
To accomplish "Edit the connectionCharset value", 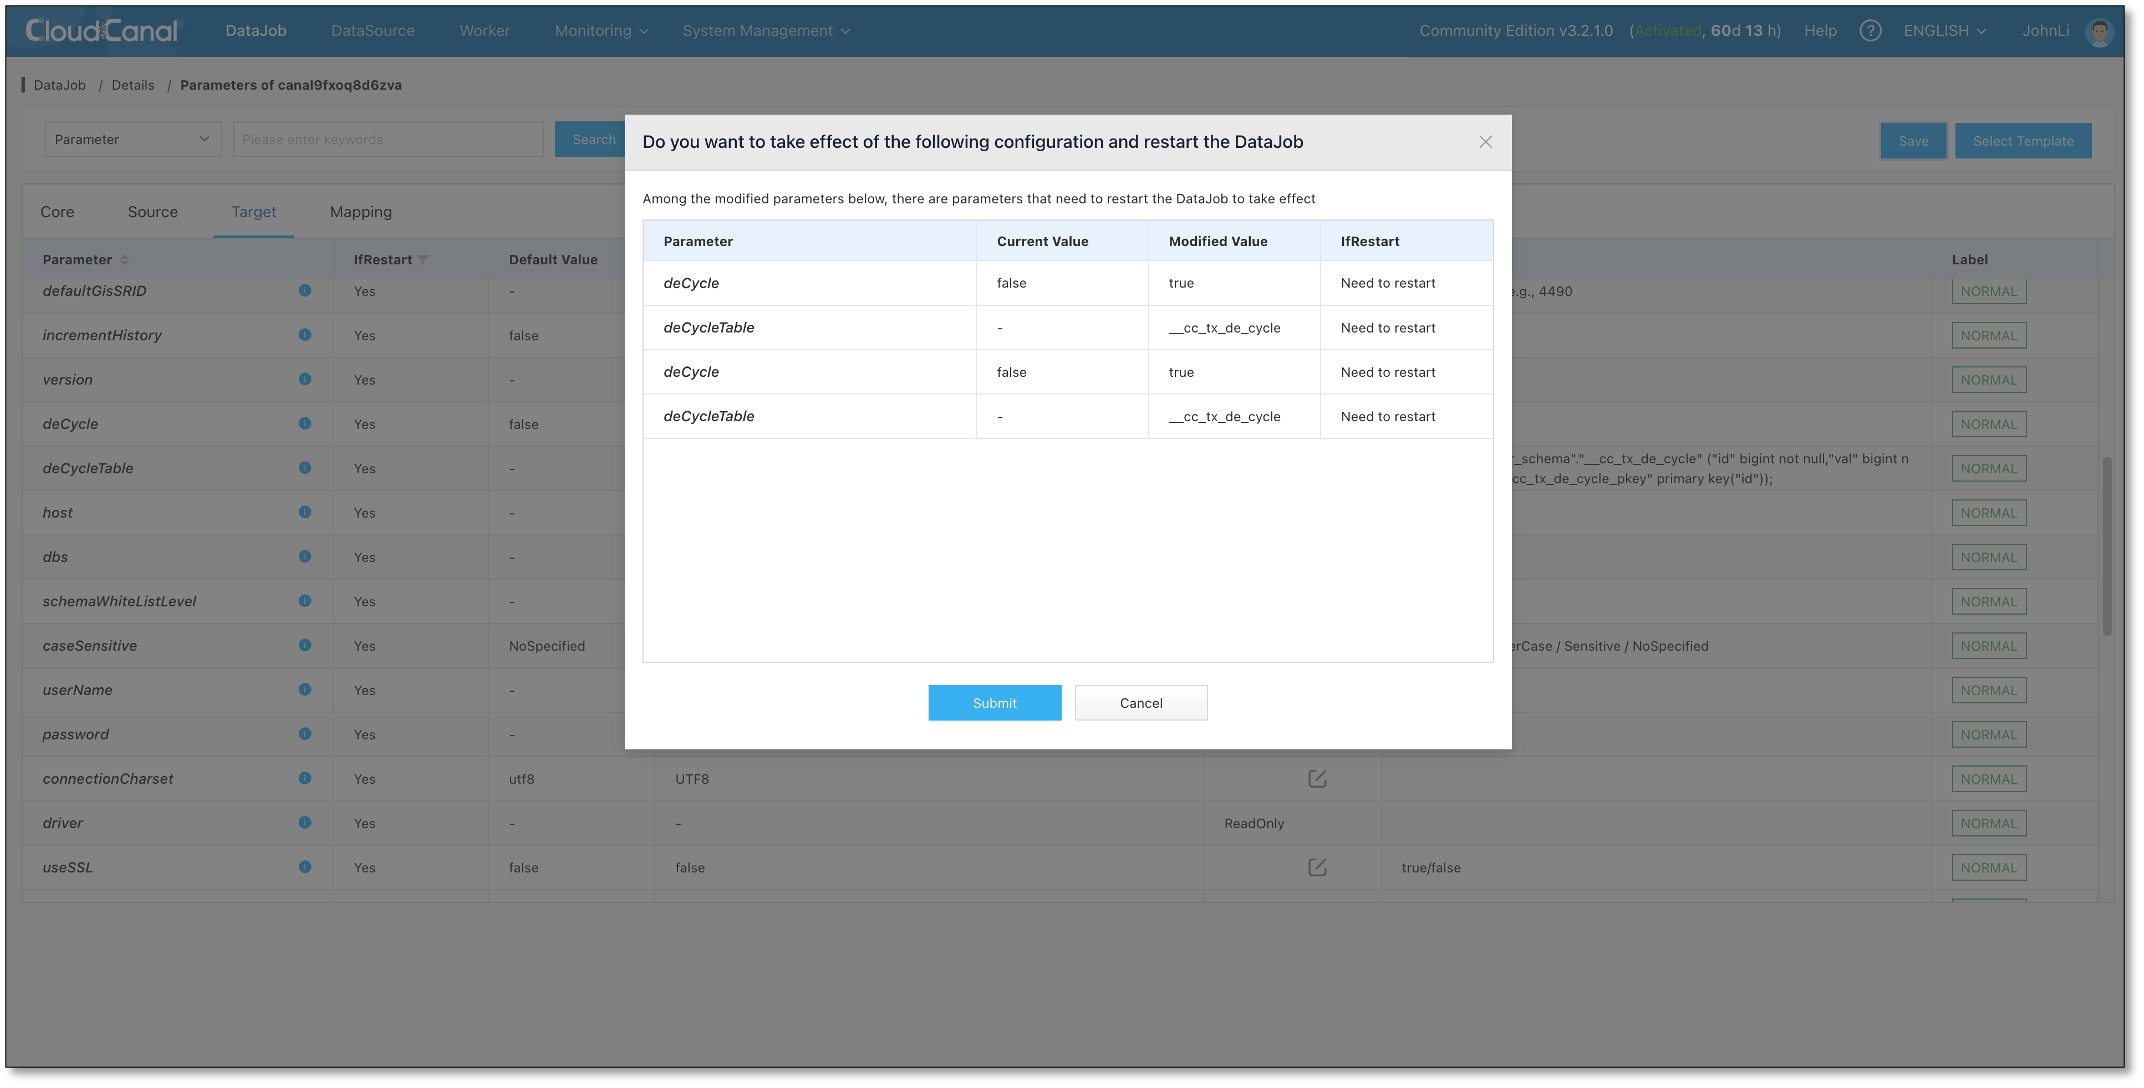I will pos(1317,779).
